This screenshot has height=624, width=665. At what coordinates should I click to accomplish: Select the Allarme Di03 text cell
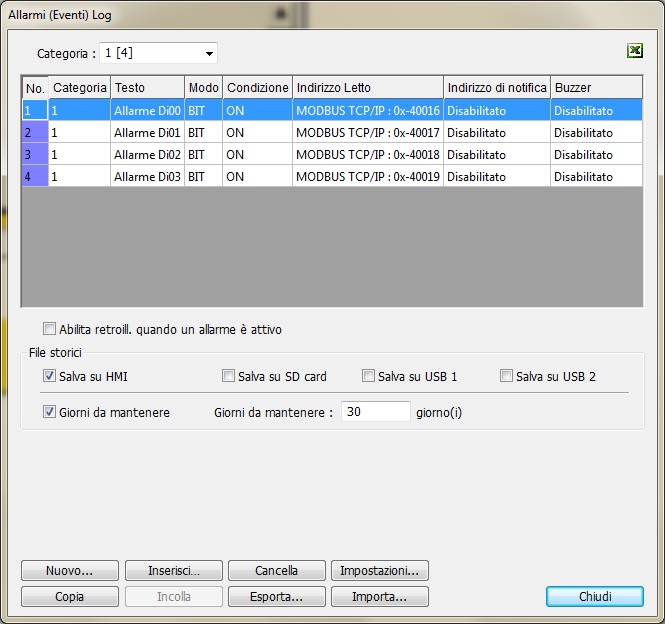click(x=148, y=176)
